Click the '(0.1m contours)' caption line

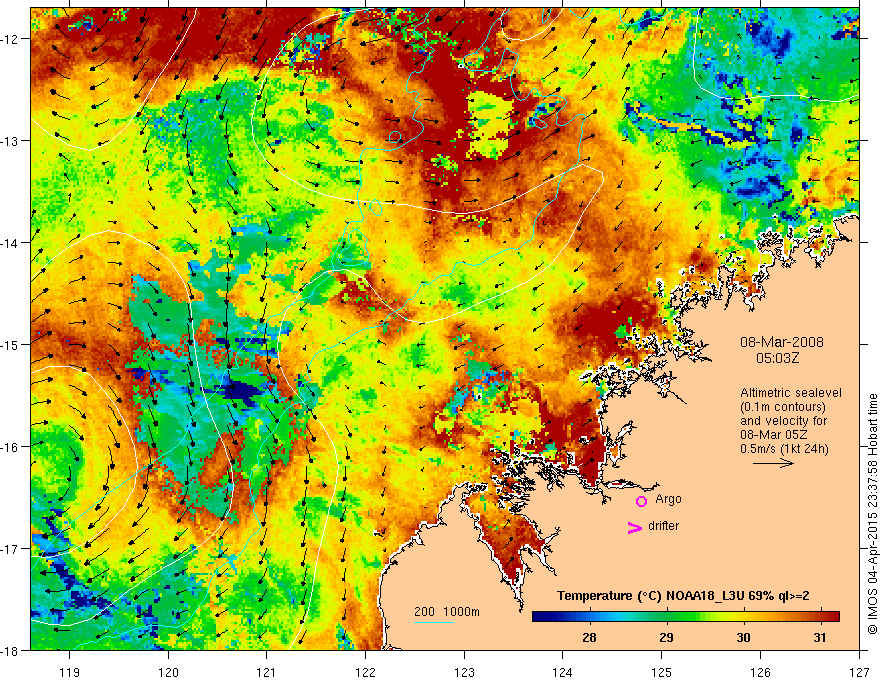[783, 407]
